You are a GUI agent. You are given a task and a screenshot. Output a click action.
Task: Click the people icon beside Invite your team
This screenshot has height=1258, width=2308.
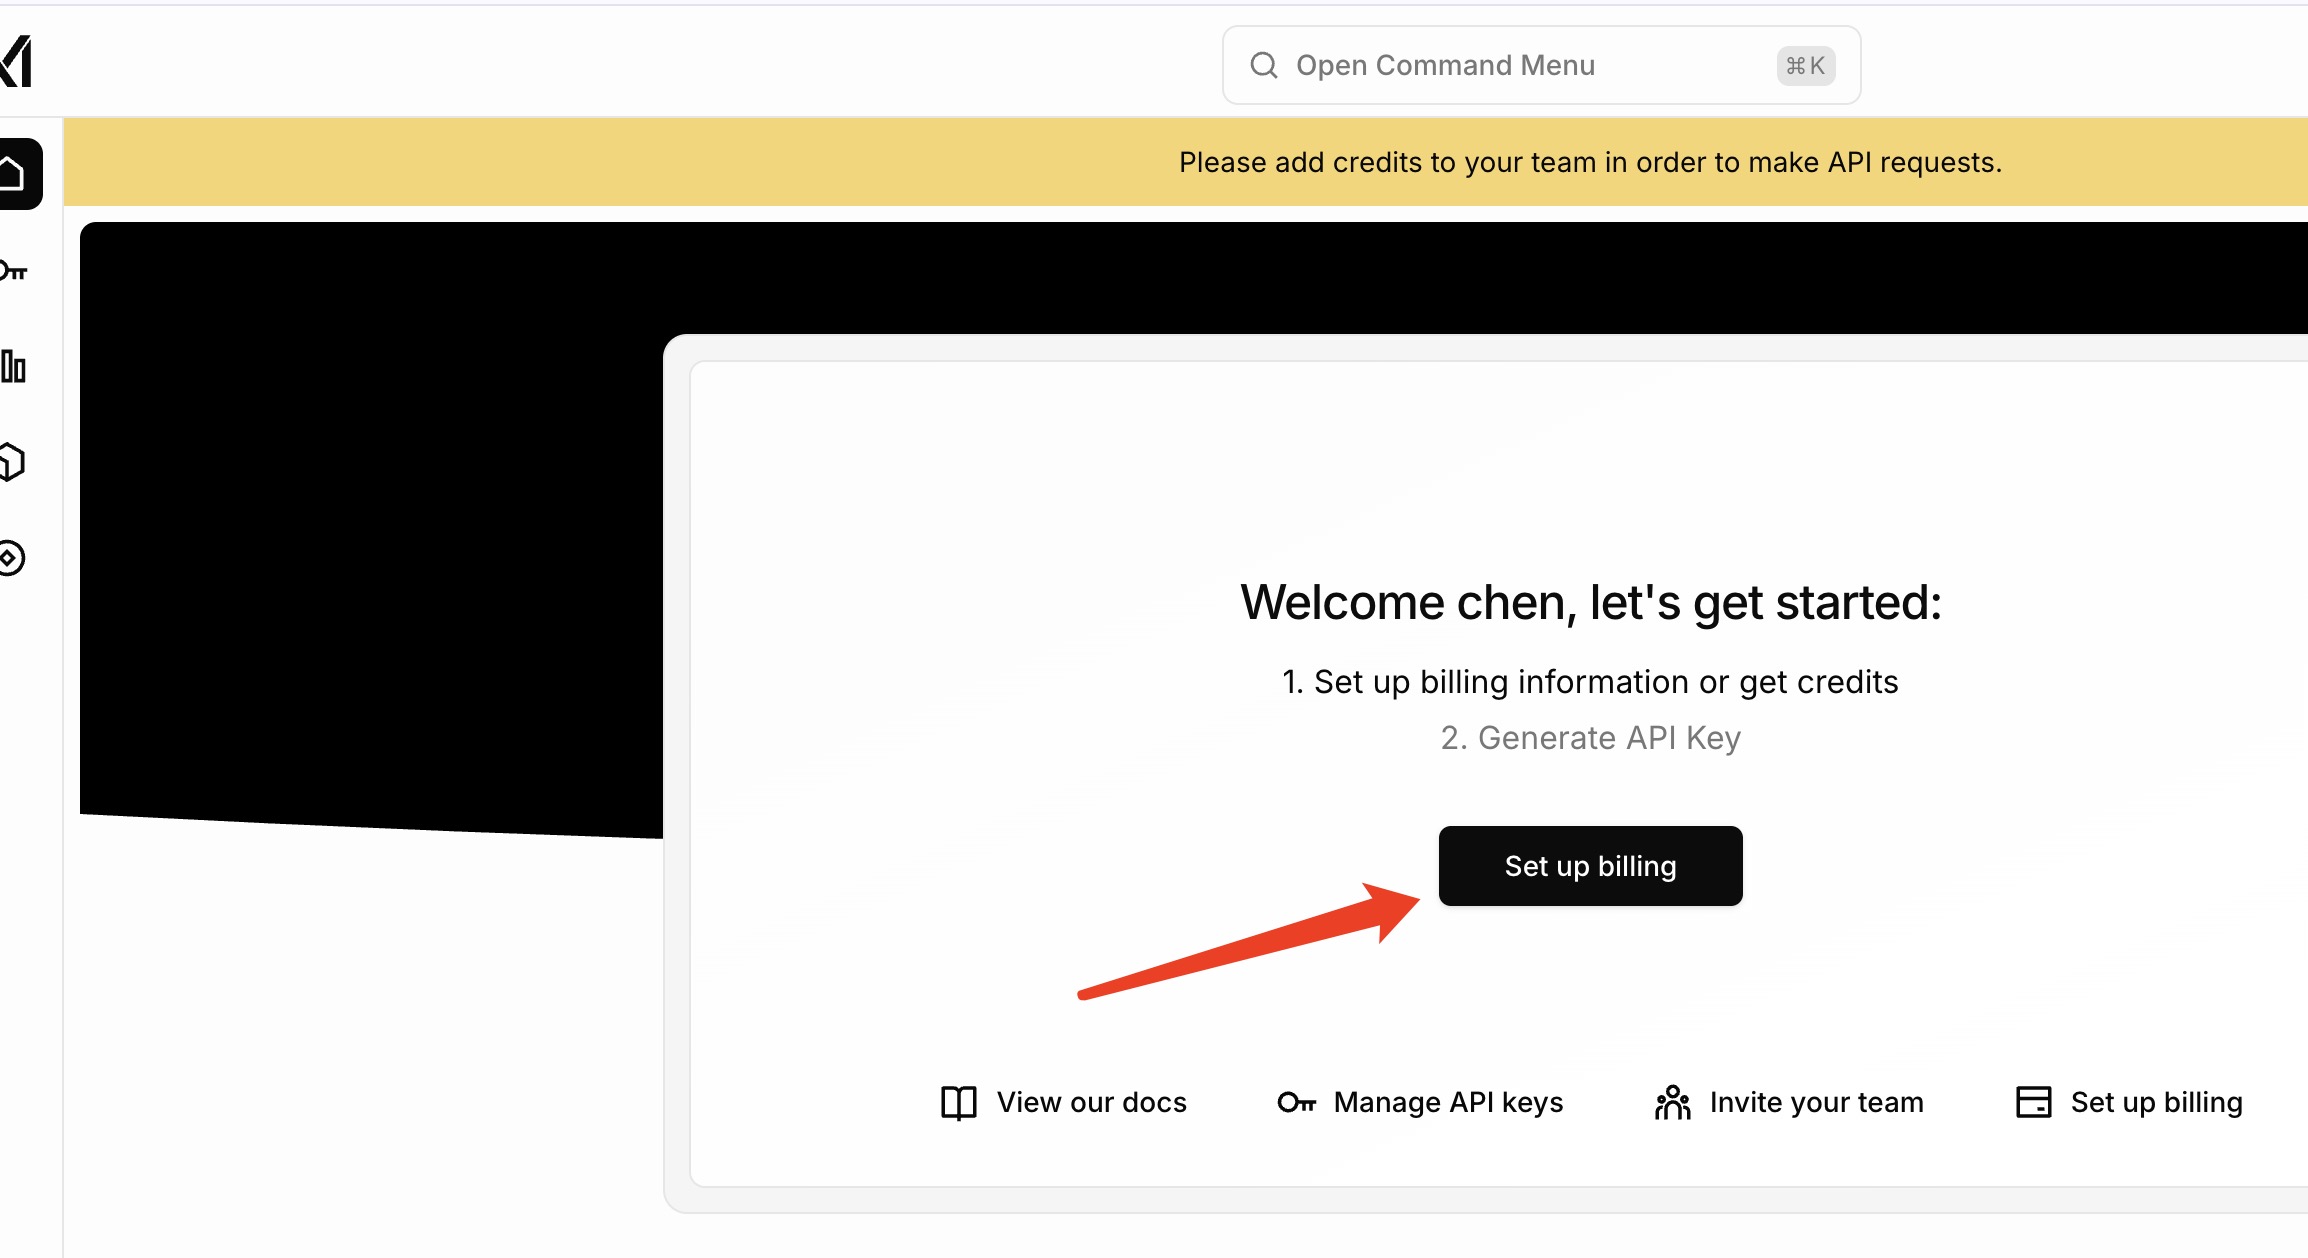coord(1672,1102)
